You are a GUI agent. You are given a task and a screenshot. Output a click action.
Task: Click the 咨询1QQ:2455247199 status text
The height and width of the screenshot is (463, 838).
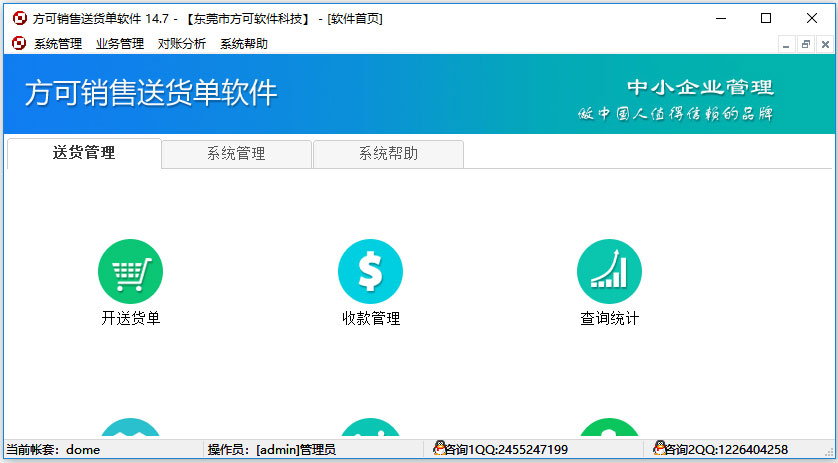507,450
